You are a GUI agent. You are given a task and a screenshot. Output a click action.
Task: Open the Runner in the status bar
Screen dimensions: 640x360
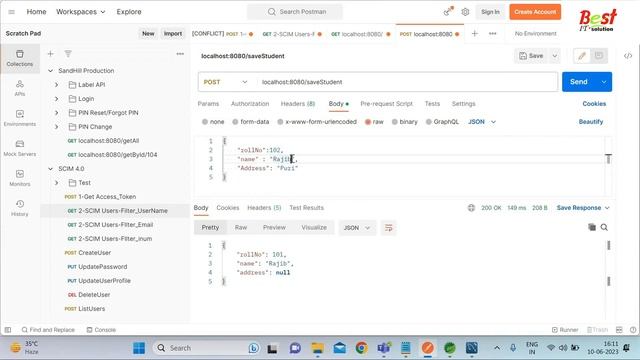pos(565,330)
